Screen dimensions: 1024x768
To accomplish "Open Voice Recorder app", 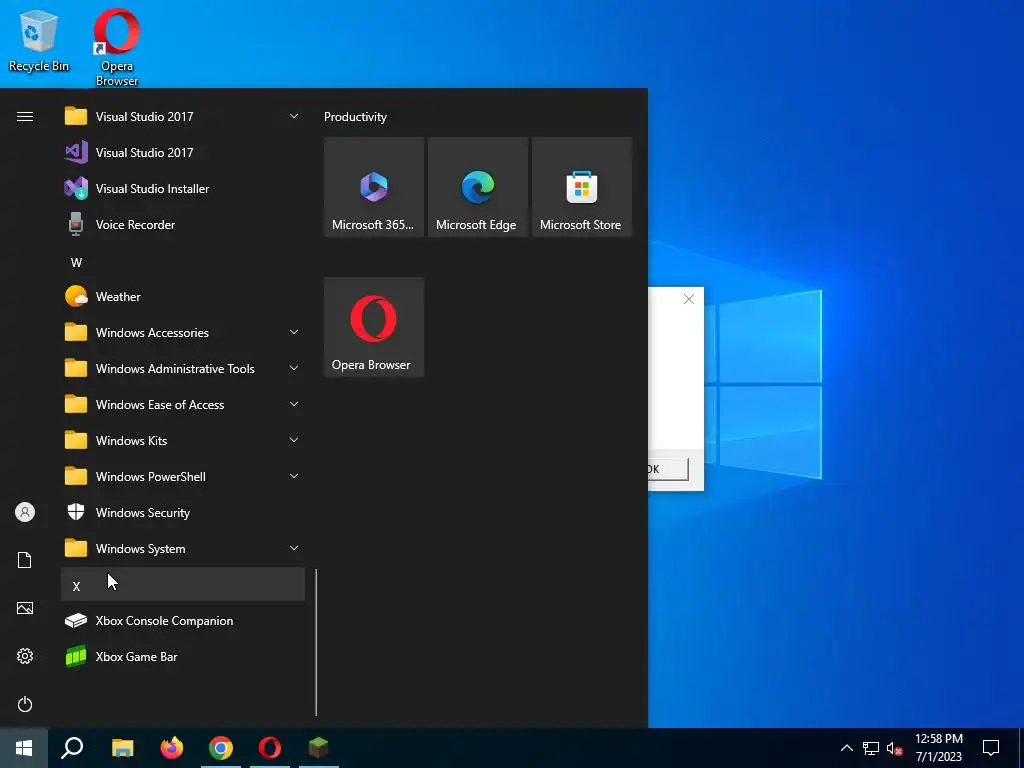I will click(183, 225).
